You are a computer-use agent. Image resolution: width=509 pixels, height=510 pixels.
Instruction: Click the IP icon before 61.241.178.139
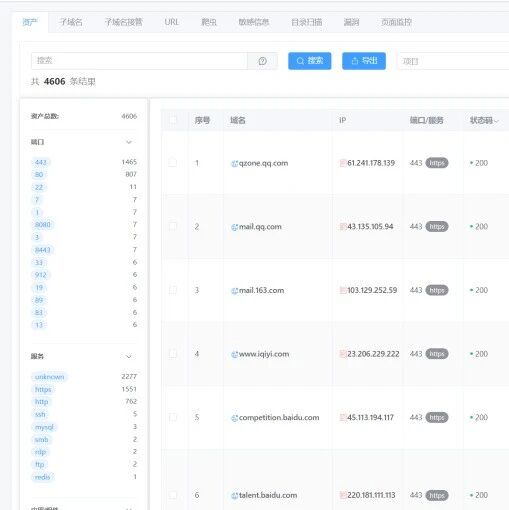pos(343,163)
